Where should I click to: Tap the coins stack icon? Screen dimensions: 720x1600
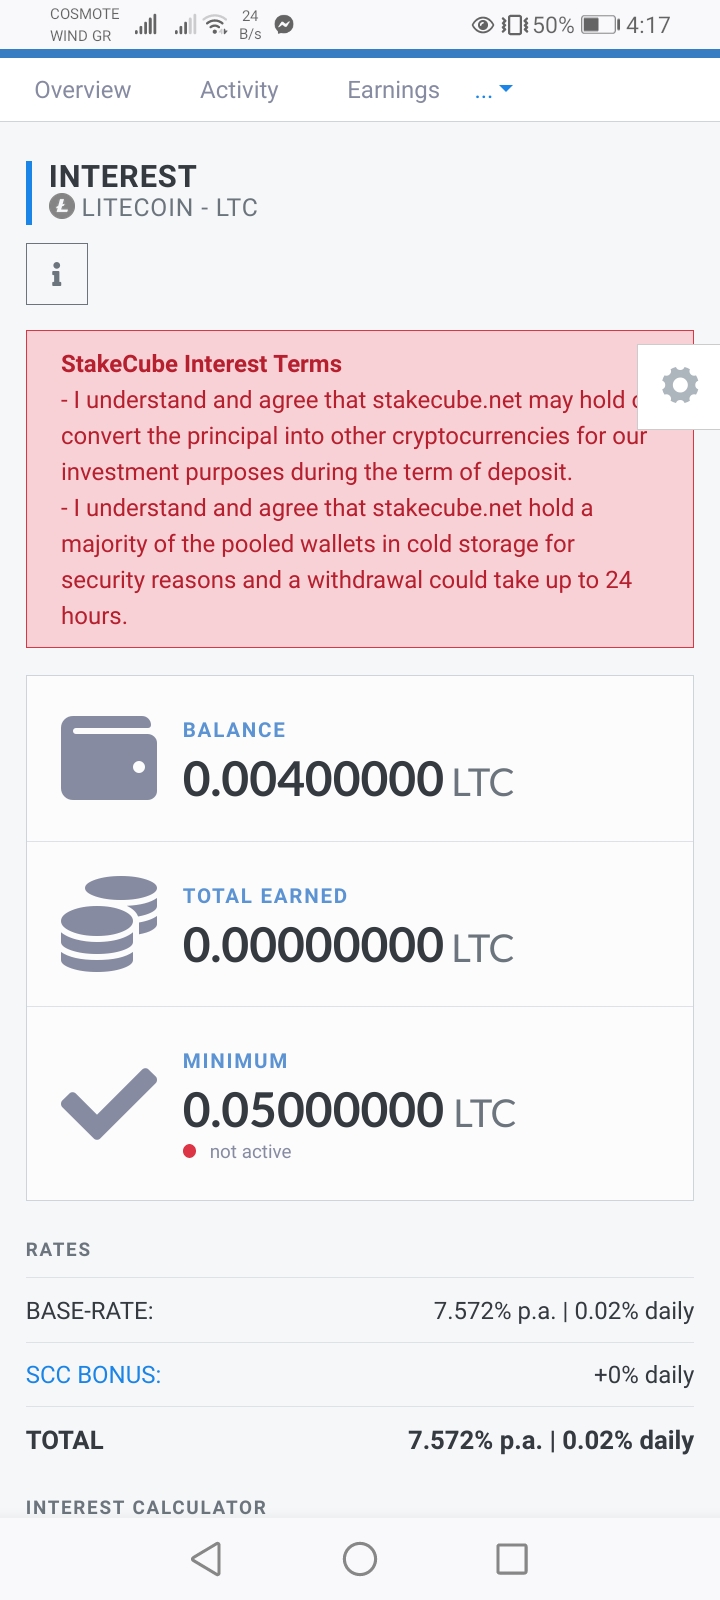pyautogui.click(x=109, y=924)
